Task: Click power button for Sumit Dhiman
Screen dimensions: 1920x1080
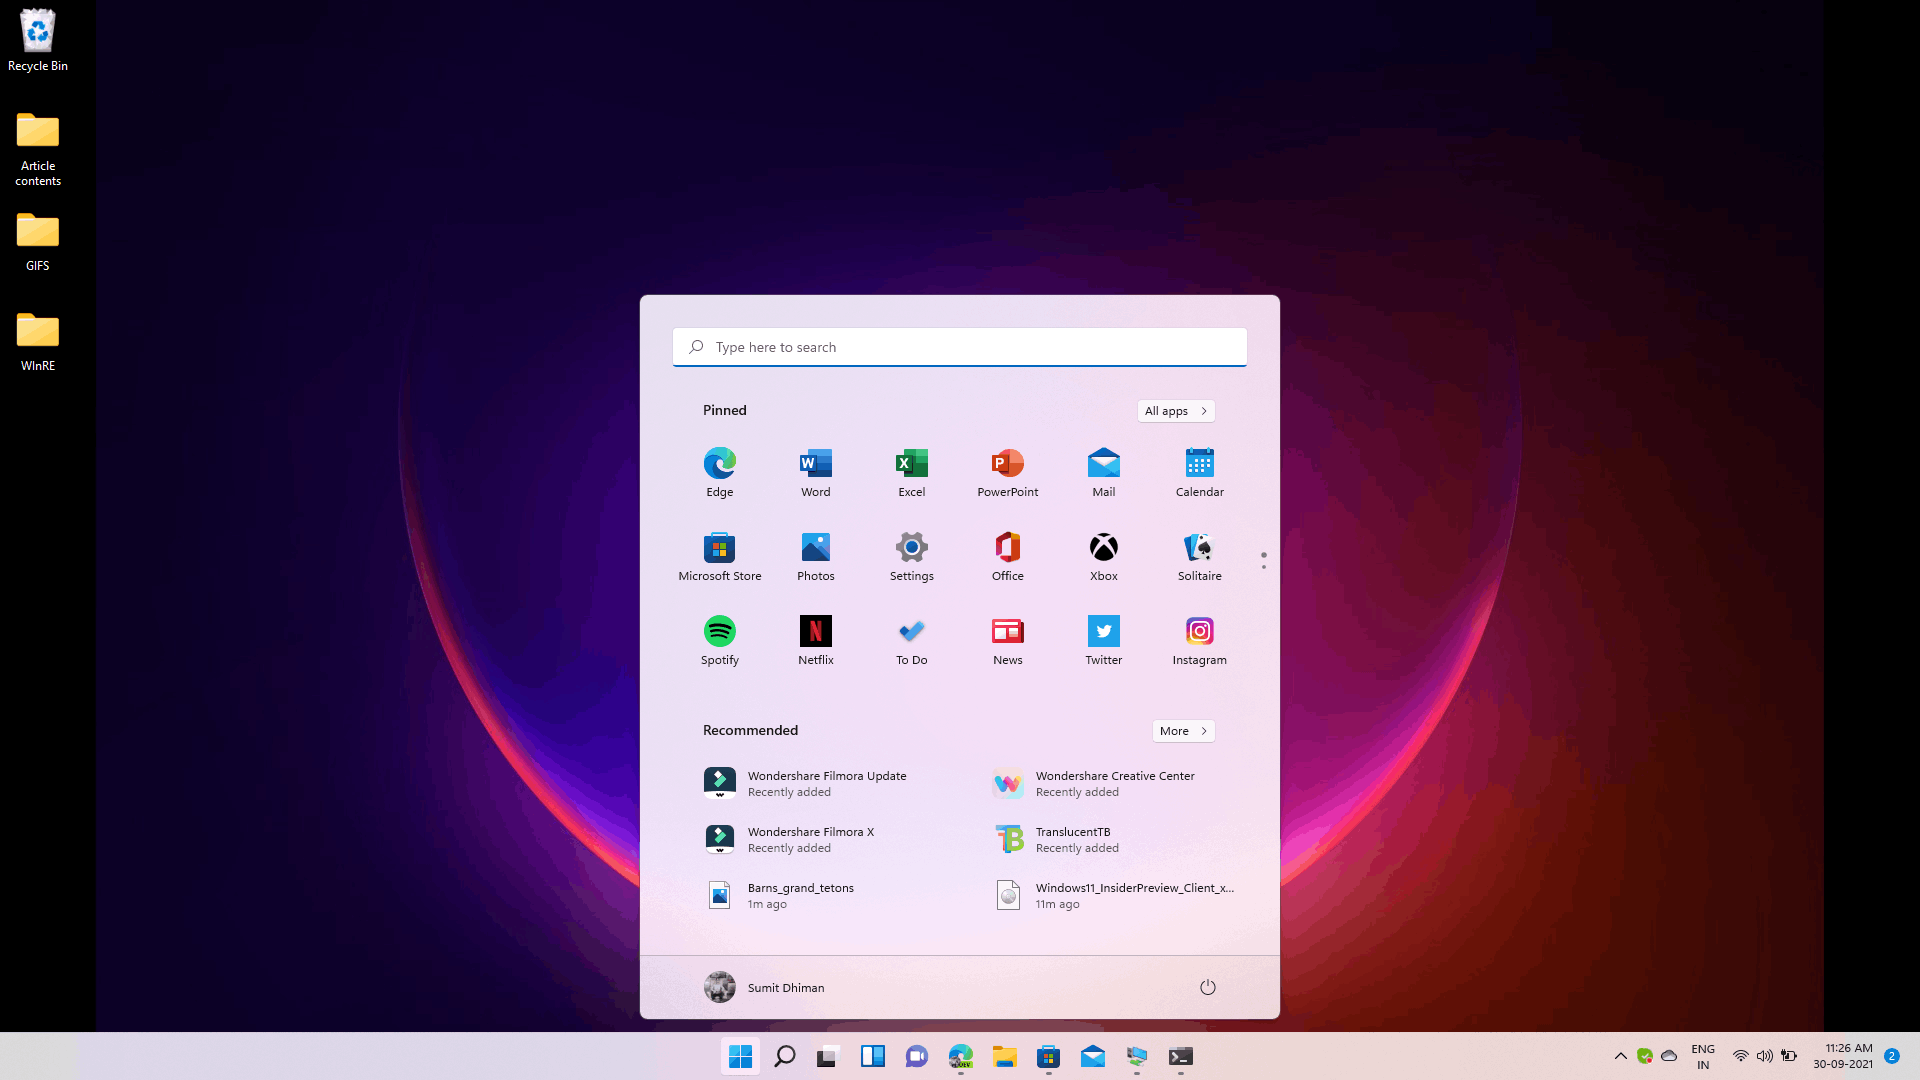Action: (x=1208, y=986)
